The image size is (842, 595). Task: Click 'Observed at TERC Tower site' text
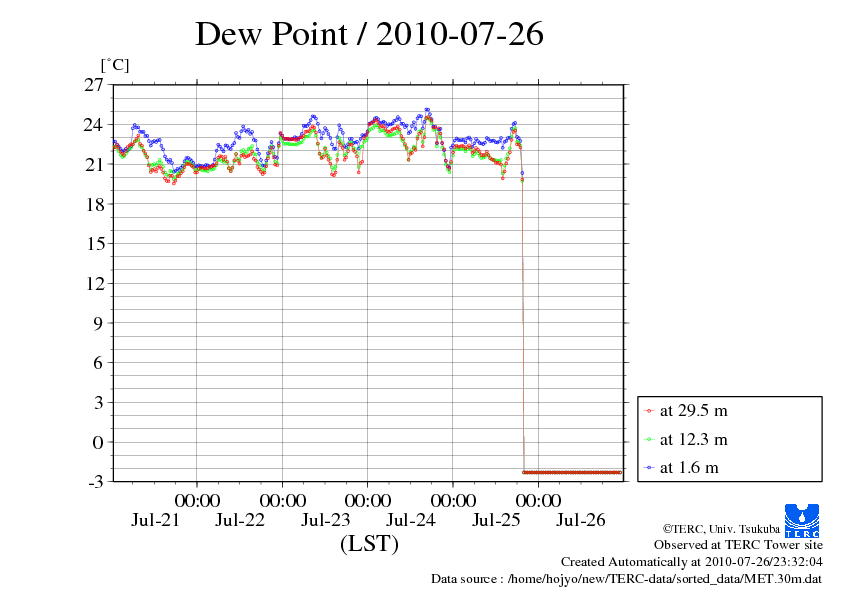[738, 545]
